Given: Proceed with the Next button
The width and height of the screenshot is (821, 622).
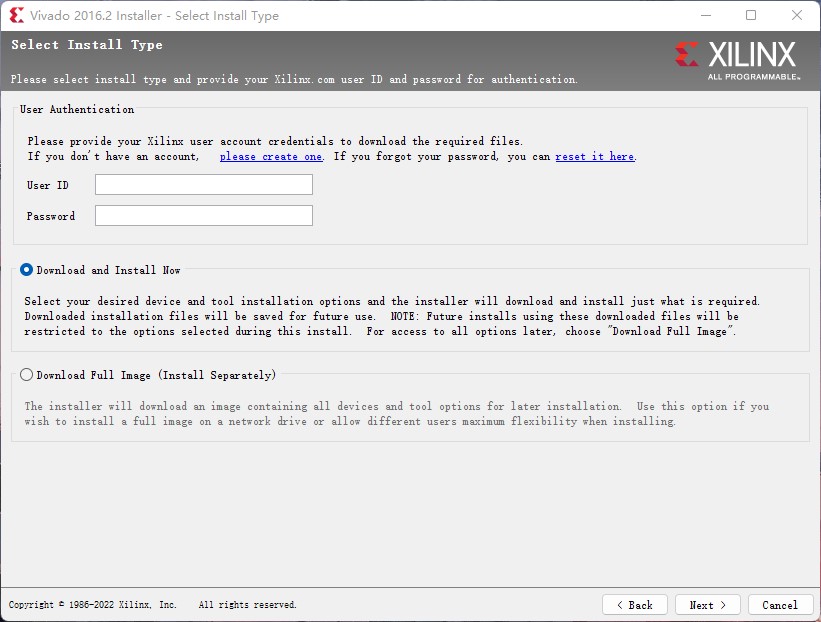Looking at the screenshot, I should pos(707,605).
